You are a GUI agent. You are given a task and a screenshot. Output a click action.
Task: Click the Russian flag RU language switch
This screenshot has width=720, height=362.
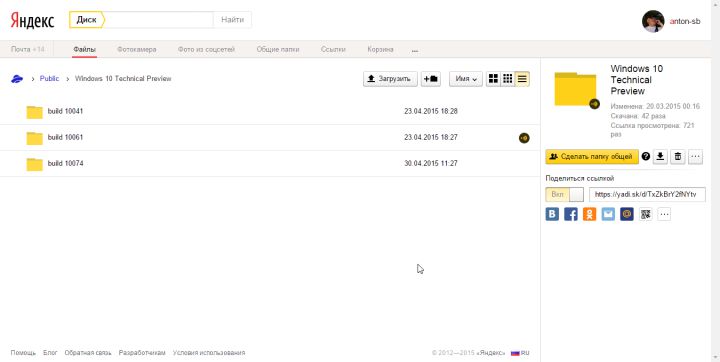(x=520, y=353)
